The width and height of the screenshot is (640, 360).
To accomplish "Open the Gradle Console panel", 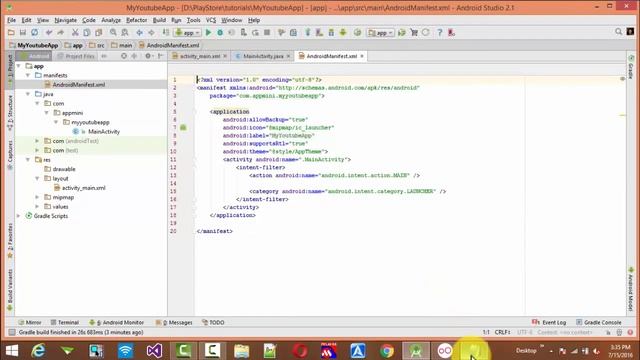I will coord(598,322).
